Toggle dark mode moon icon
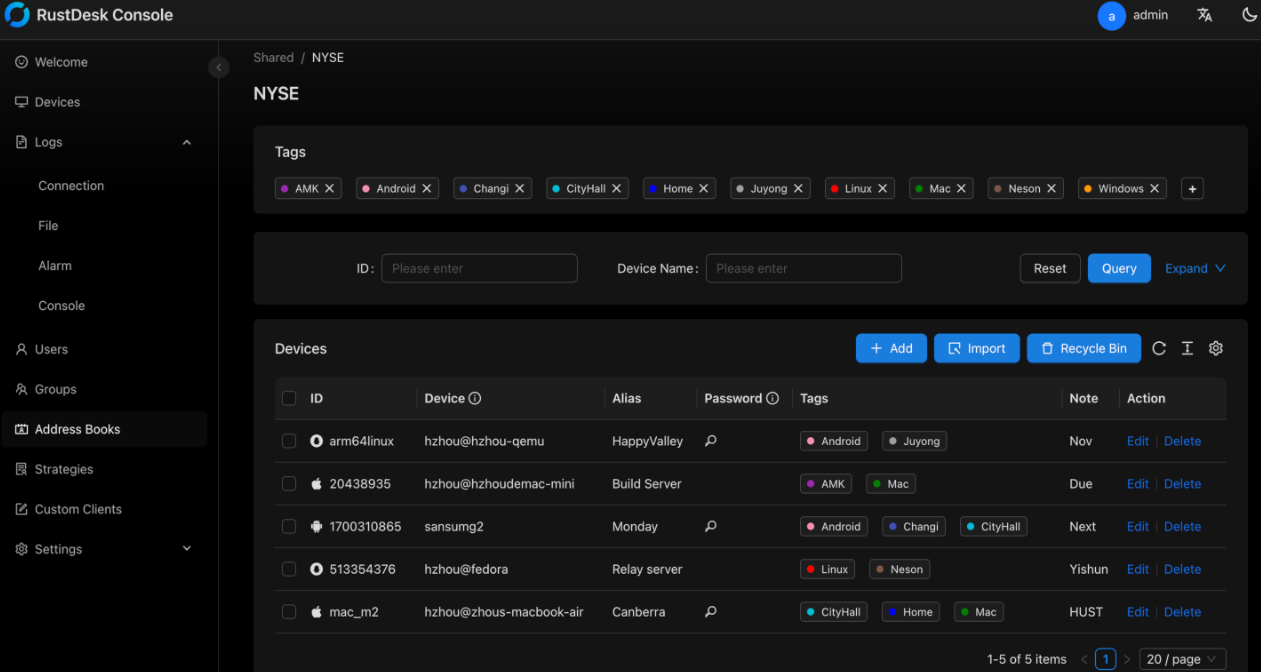1261x672 pixels. pyautogui.click(x=1249, y=15)
